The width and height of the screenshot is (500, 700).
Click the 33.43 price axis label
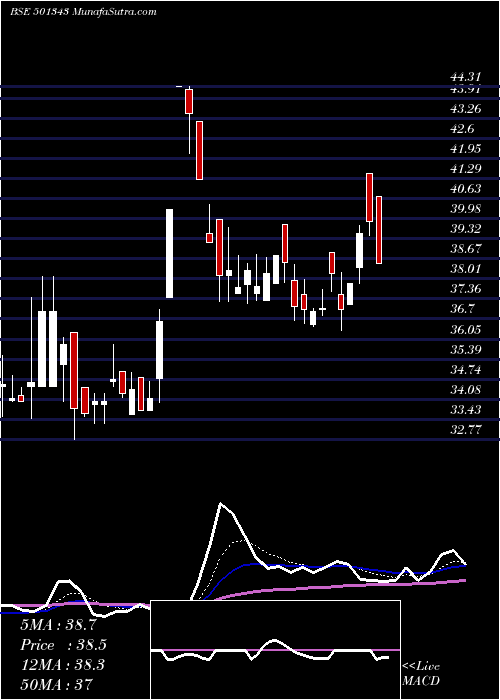click(x=466, y=410)
